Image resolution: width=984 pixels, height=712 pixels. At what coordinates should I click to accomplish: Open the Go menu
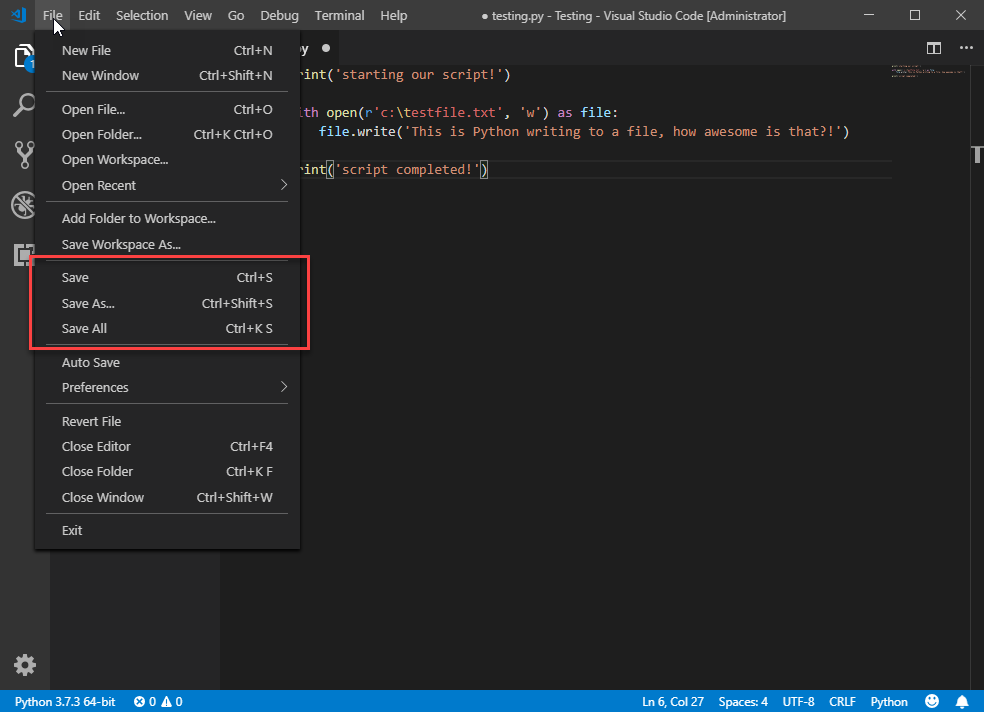pyautogui.click(x=236, y=15)
